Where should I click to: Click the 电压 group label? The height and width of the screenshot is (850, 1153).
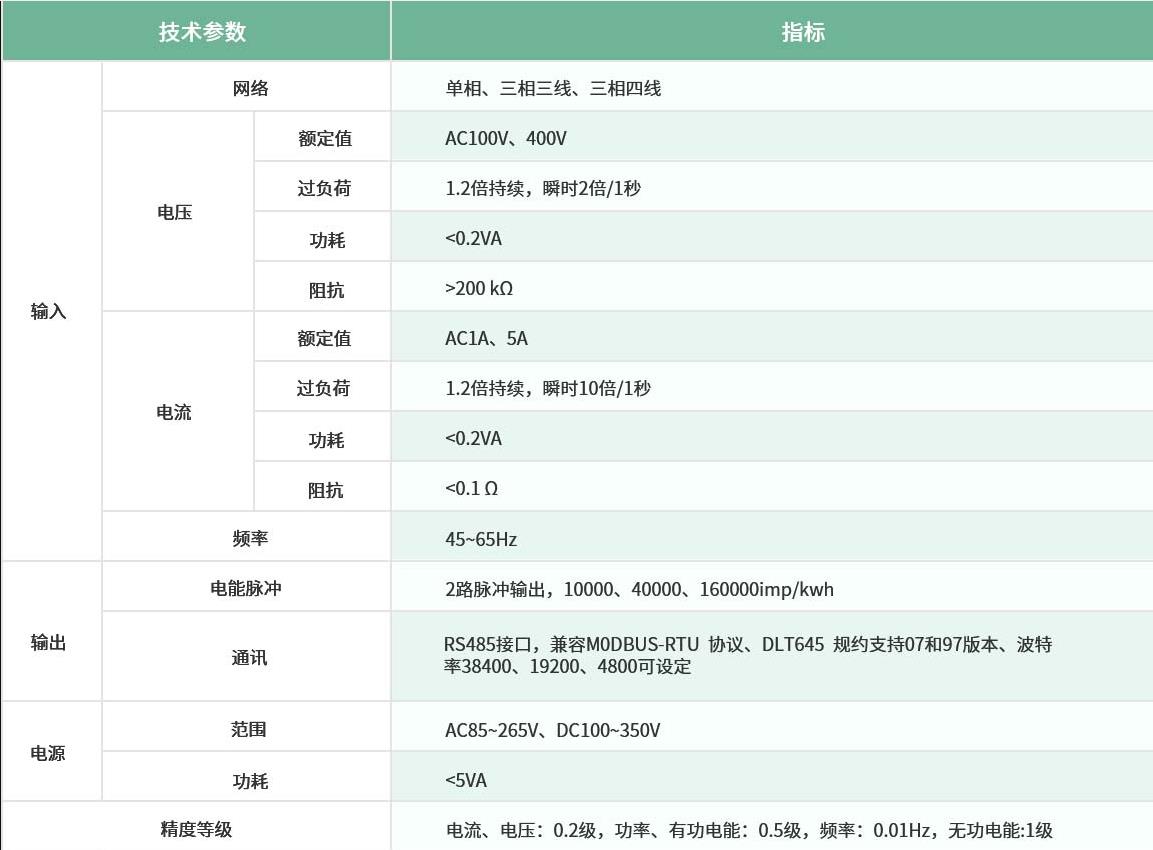point(177,212)
